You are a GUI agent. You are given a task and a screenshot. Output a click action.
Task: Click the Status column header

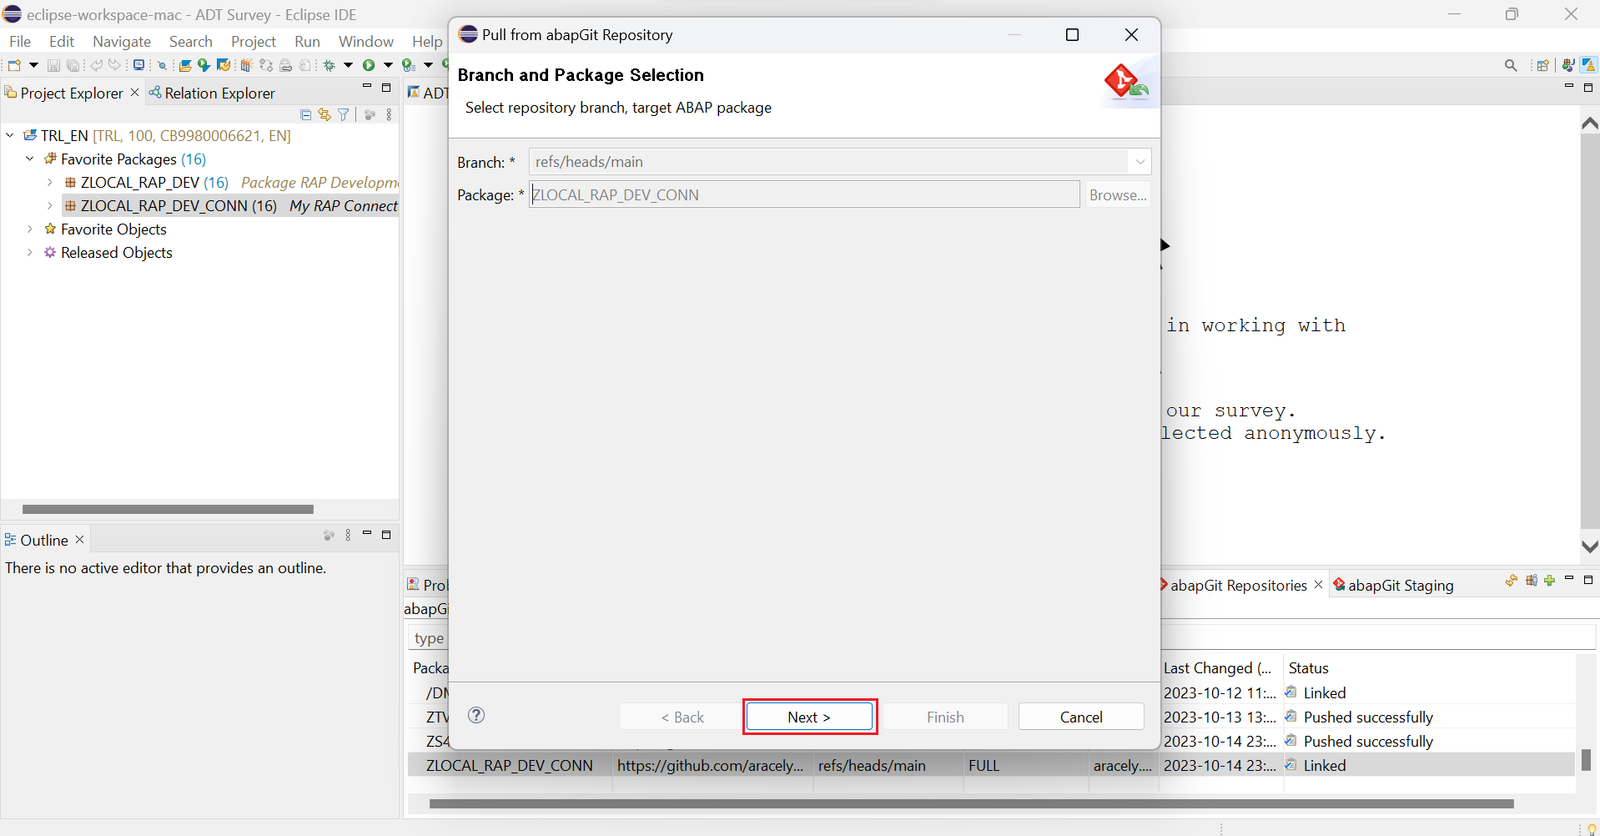(x=1309, y=668)
